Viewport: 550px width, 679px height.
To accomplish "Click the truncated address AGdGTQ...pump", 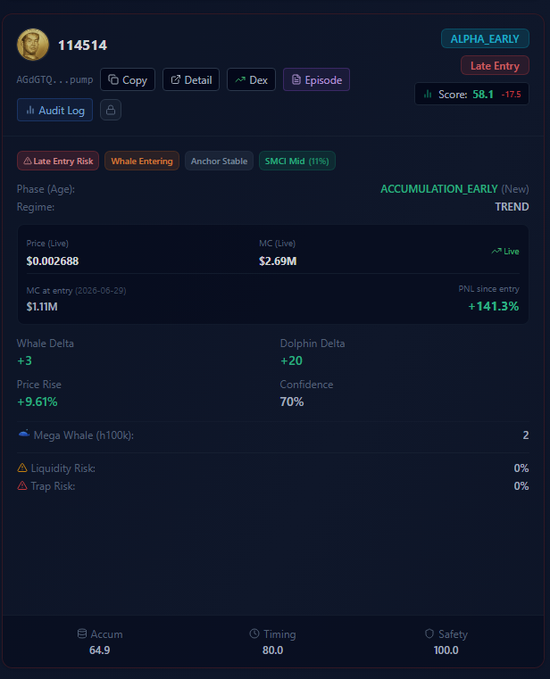I will point(55,80).
